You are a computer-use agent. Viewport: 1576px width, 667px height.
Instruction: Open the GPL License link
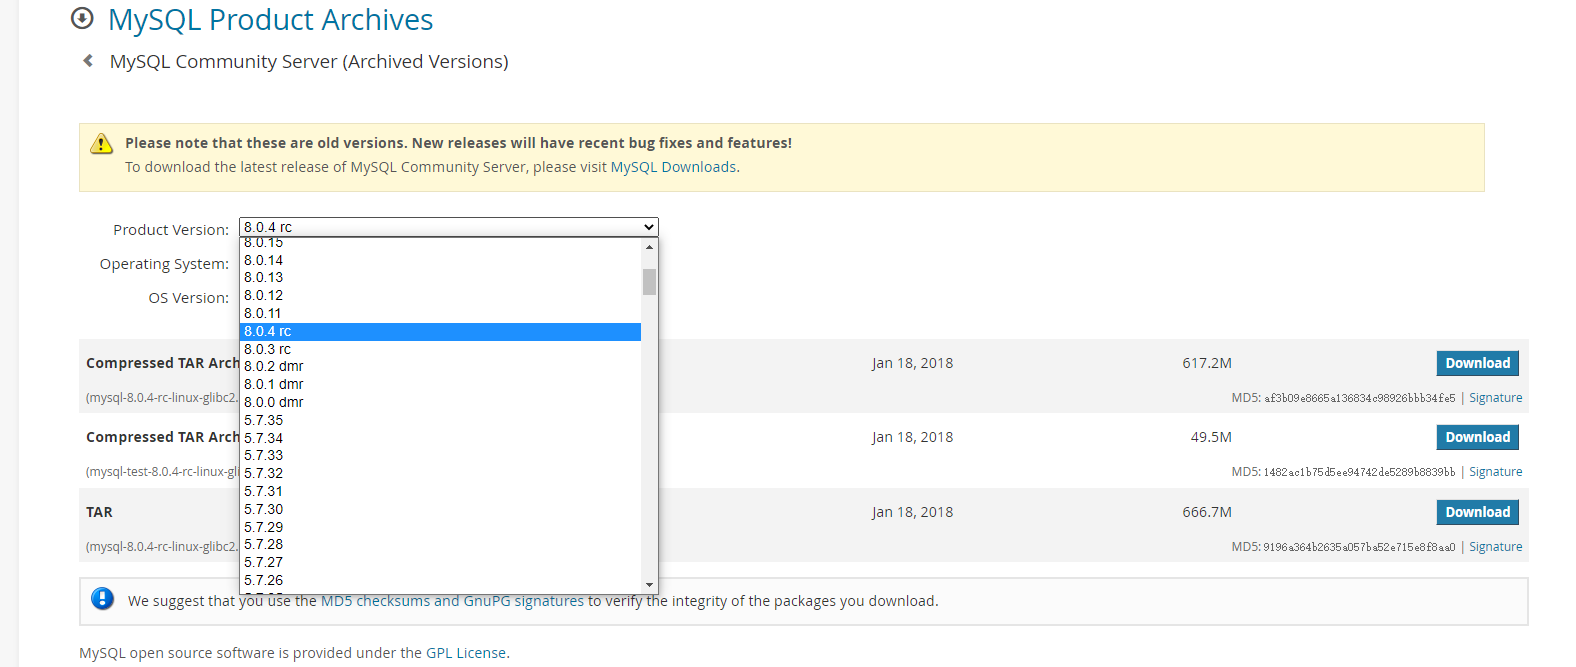466,653
